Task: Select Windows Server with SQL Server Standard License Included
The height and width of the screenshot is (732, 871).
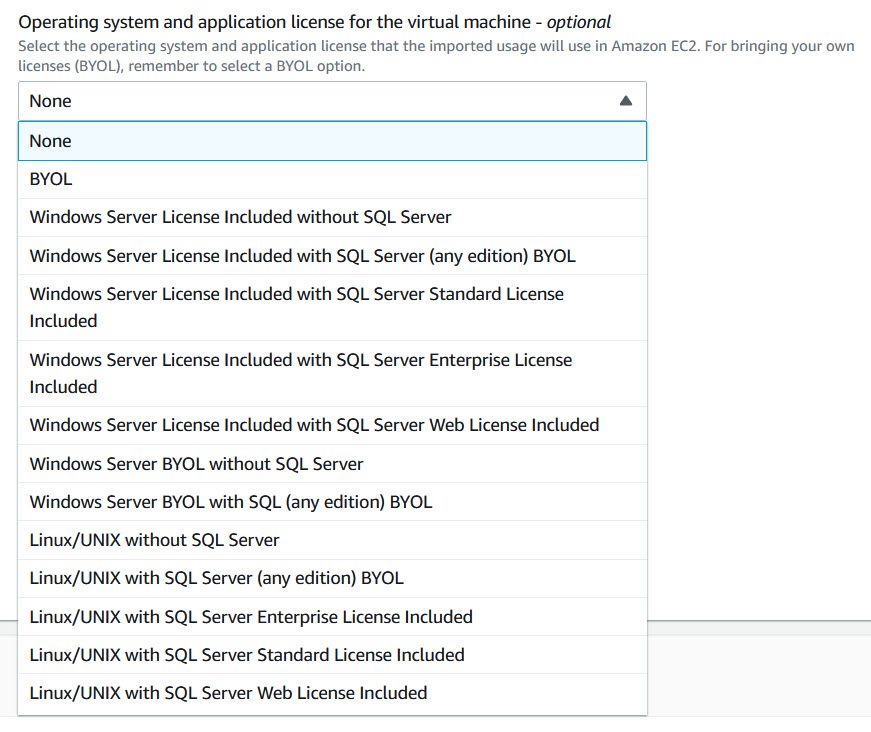Action: 332,308
